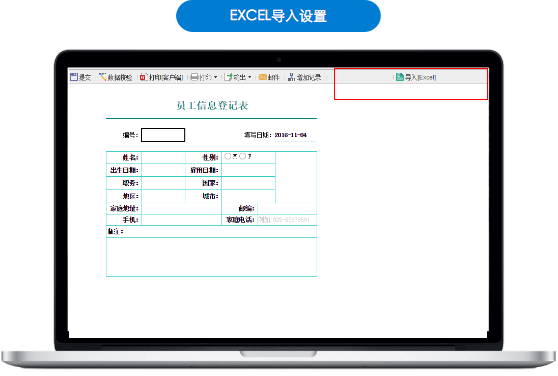This screenshot has height=376, width=558.
Task: Open the 打印 print dropdown menu
Action: [x=204, y=77]
